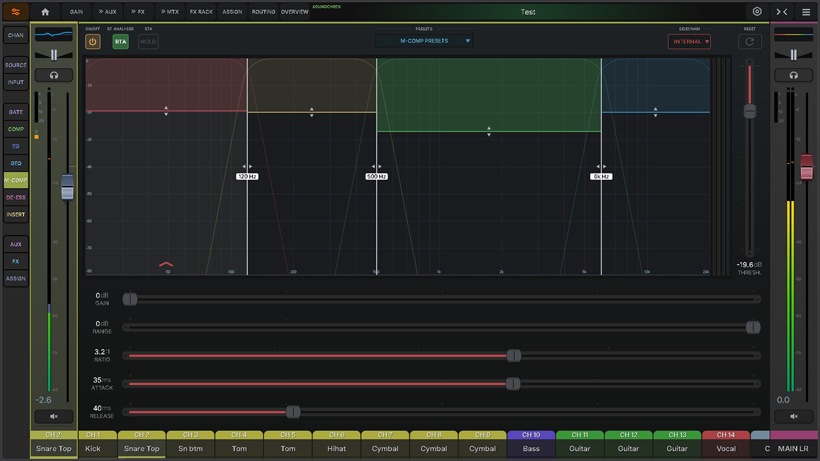
Task: Mute the Snare Top channel strip
Action: 54,416
